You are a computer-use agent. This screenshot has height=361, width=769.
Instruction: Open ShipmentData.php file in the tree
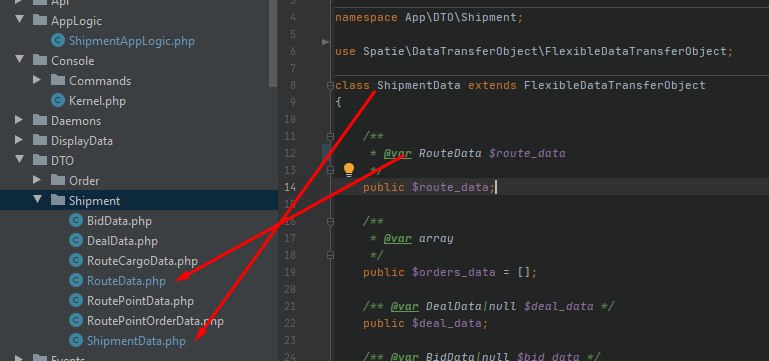[x=136, y=341]
